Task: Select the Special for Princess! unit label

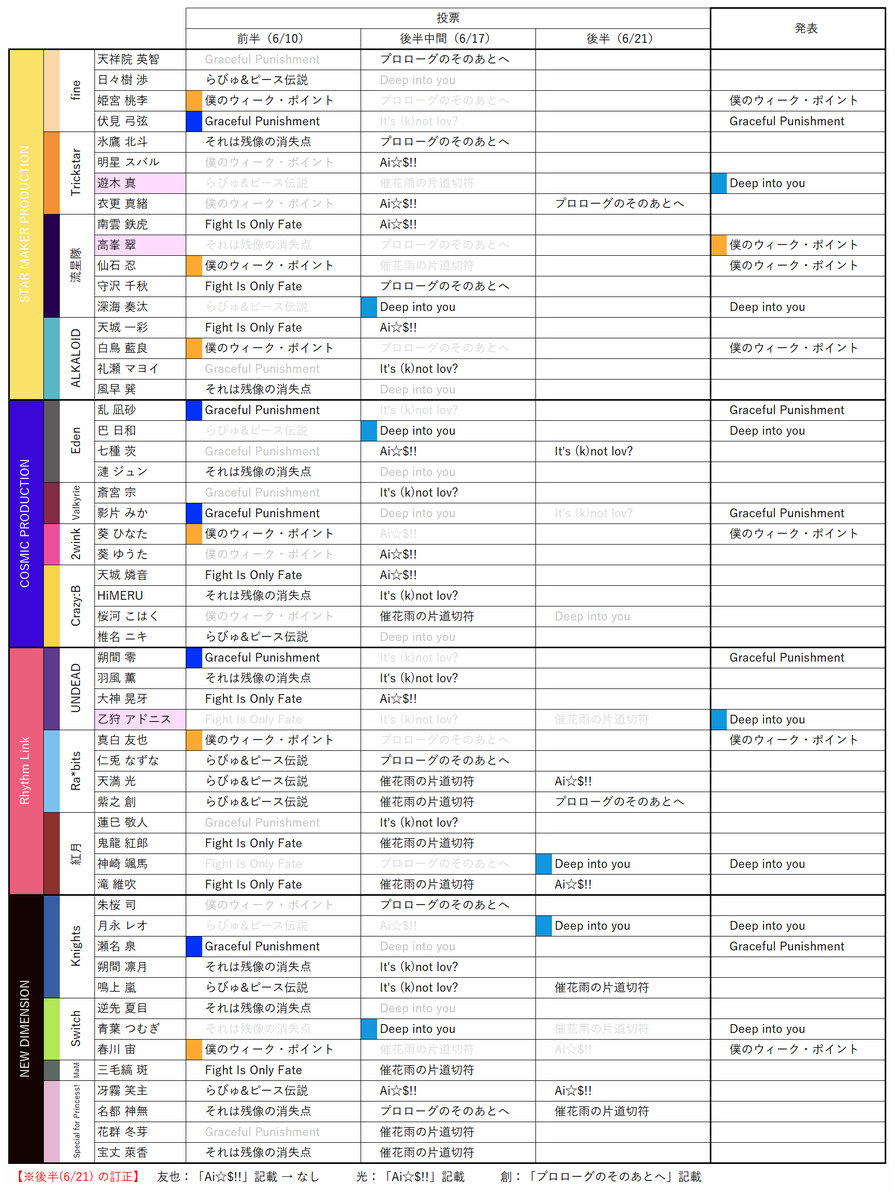Action: pyautogui.click(x=77, y=1121)
